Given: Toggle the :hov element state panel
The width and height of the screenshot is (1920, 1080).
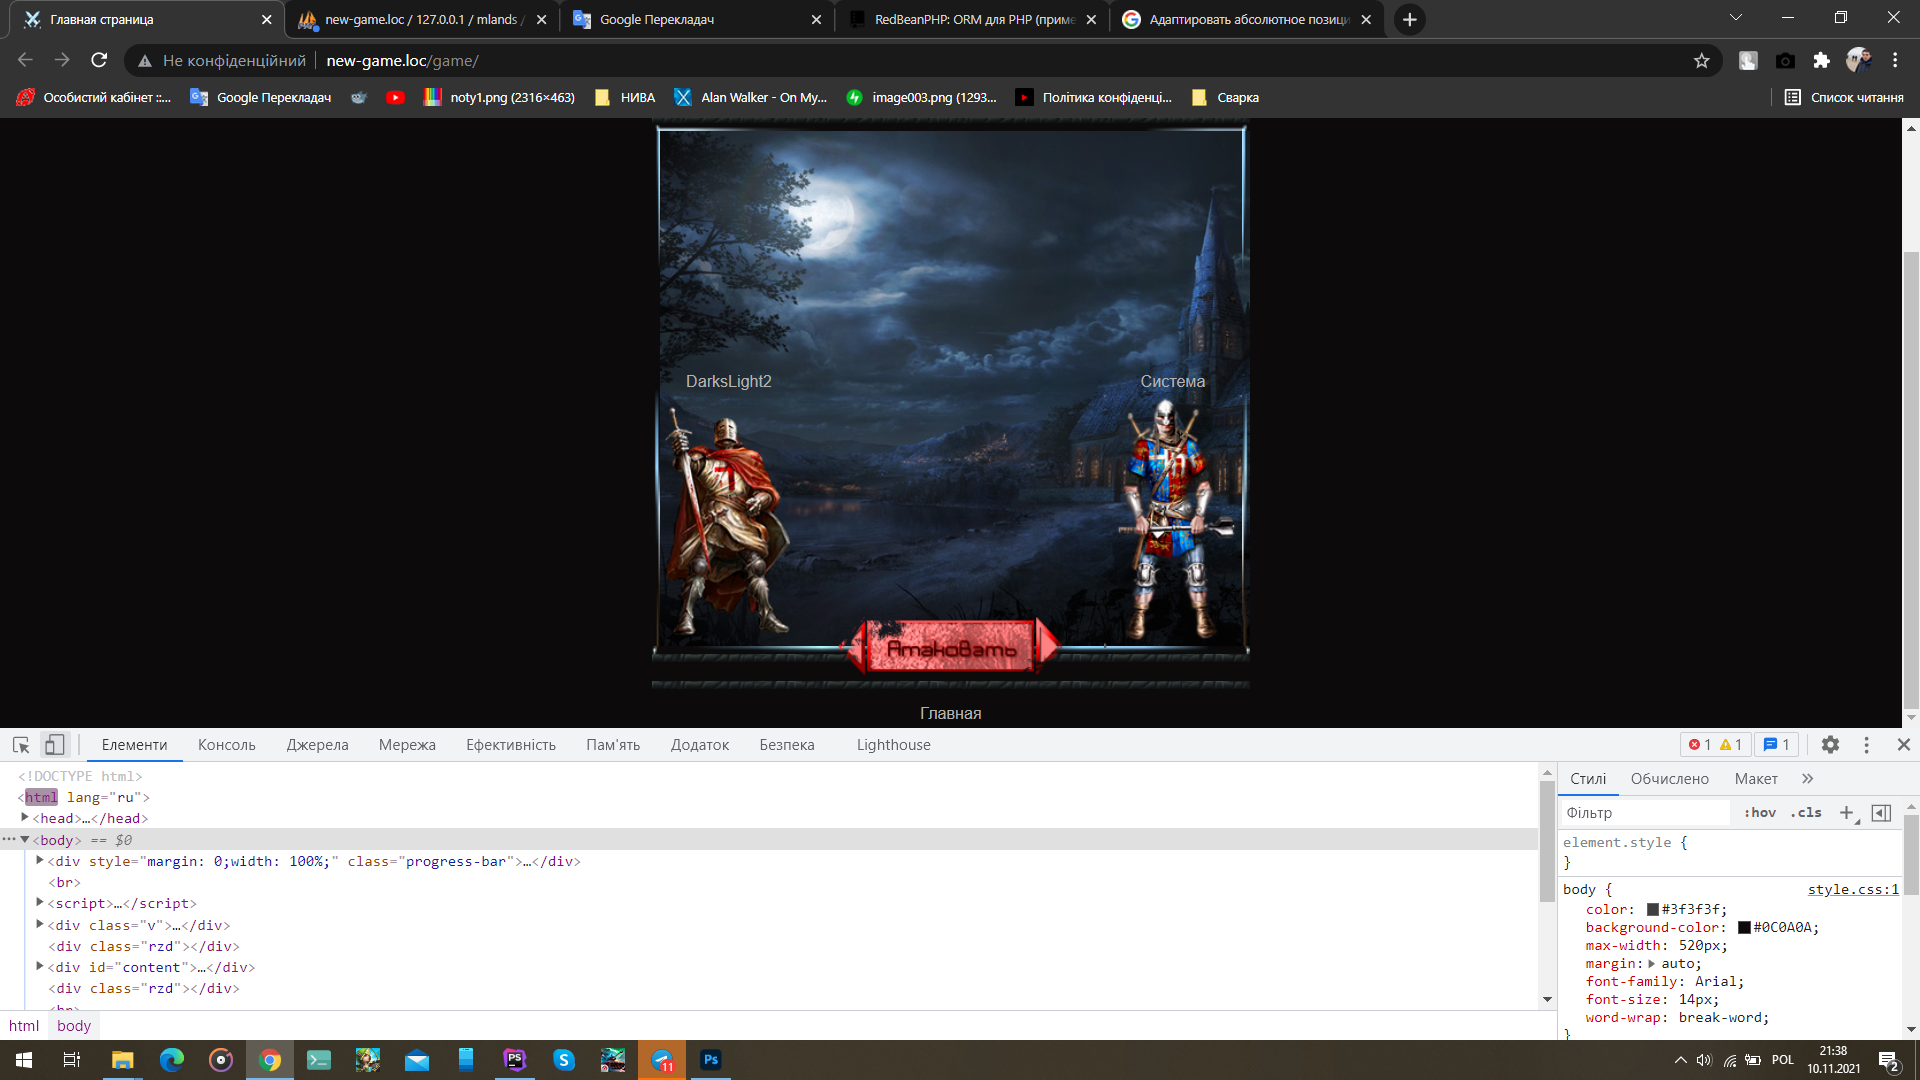Looking at the screenshot, I should click(1759, 813).
